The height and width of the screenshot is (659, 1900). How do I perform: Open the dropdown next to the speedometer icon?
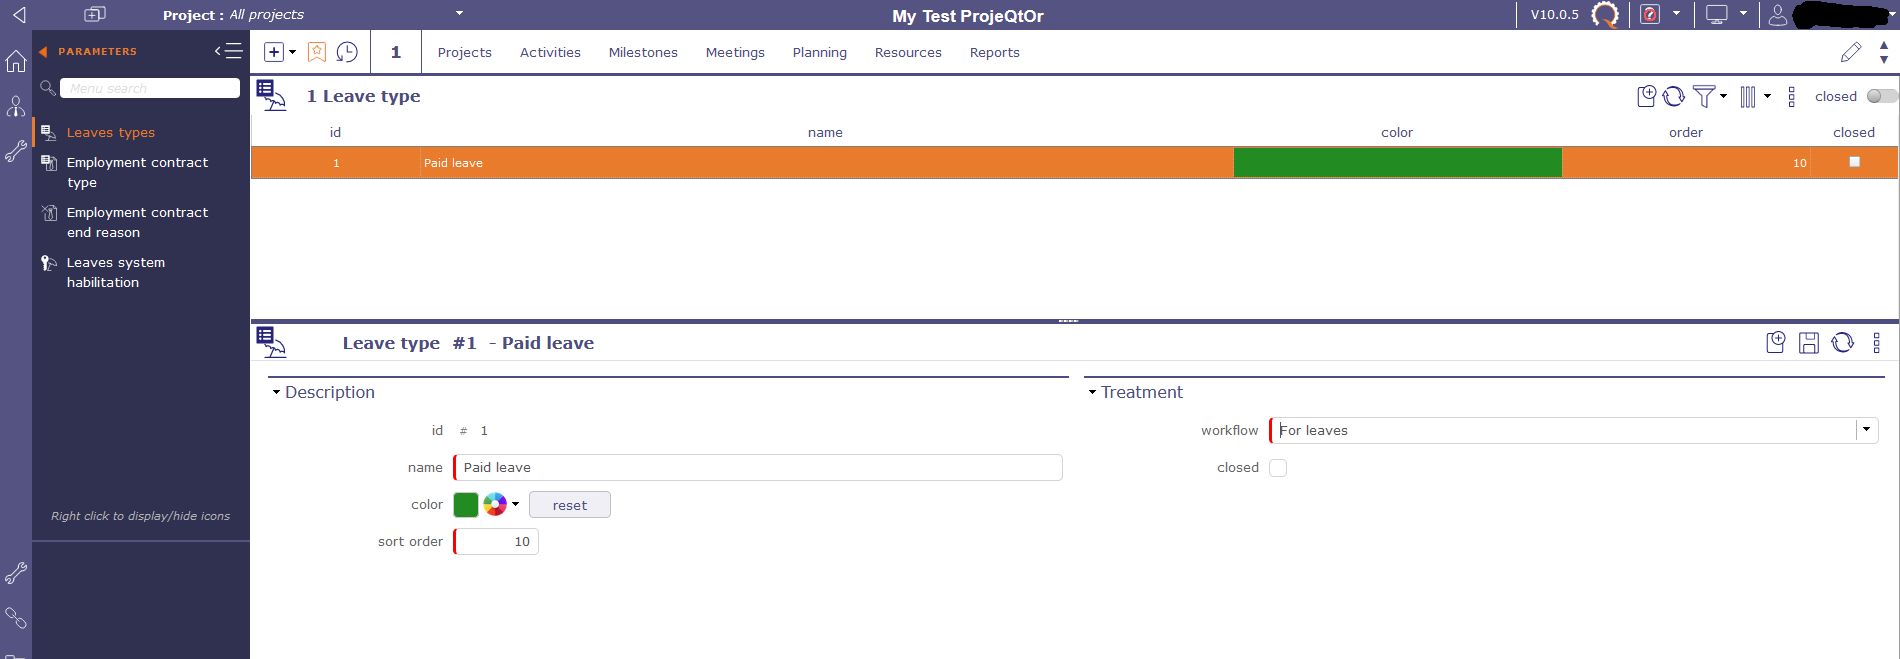coord(1676,14)
